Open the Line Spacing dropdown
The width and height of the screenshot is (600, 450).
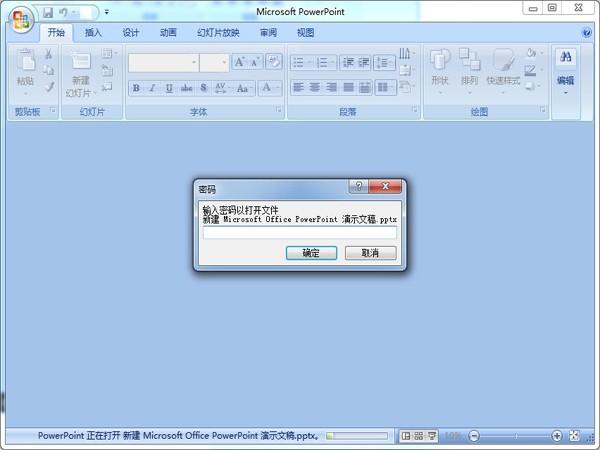[384, 62]
